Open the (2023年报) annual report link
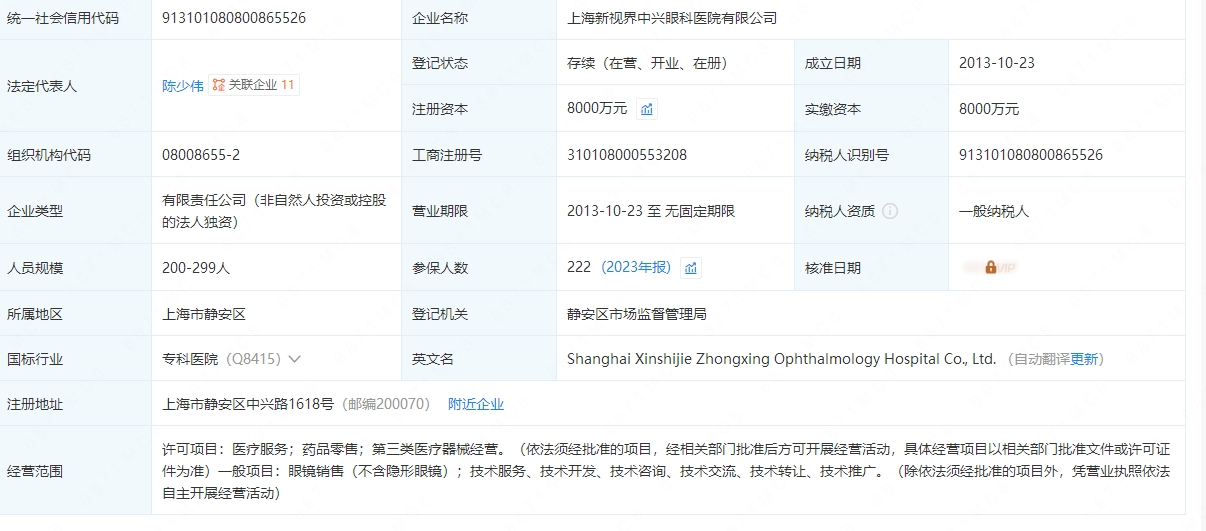 (636, 267)
